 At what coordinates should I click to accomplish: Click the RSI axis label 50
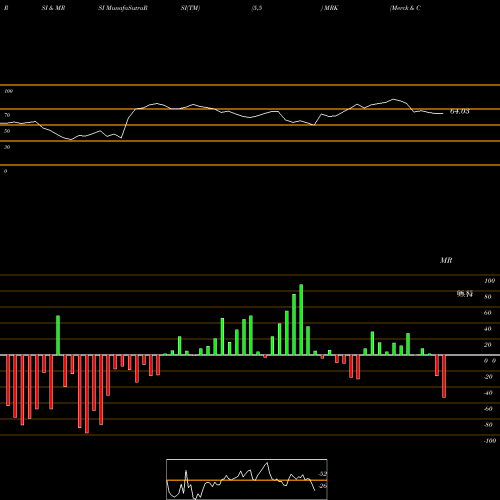tap(7, 131)
